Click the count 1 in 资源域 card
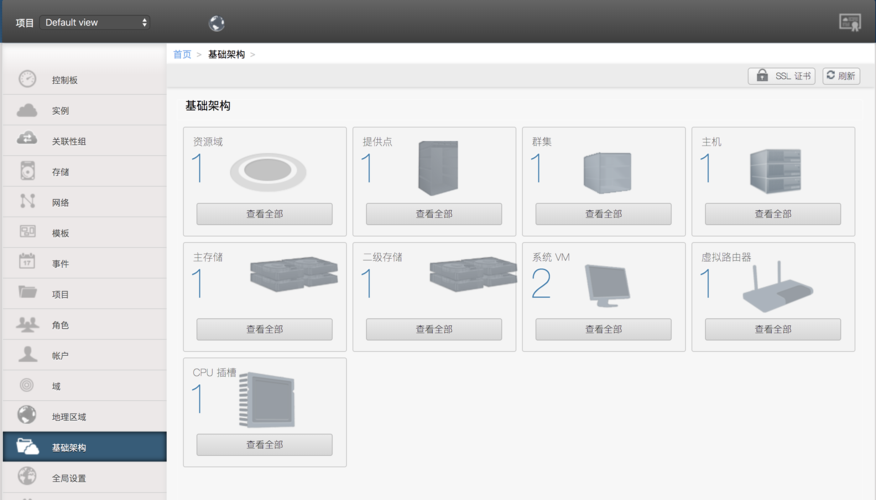This screenshot has width=876, height=500. coord(198,168)
